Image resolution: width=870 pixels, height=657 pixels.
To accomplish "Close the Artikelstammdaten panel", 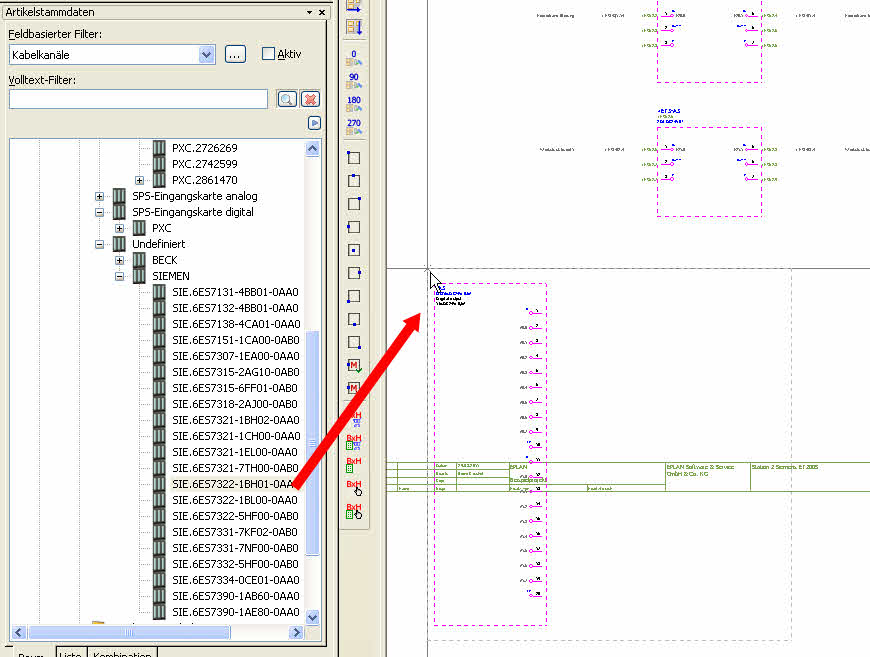I will point(322,12).
